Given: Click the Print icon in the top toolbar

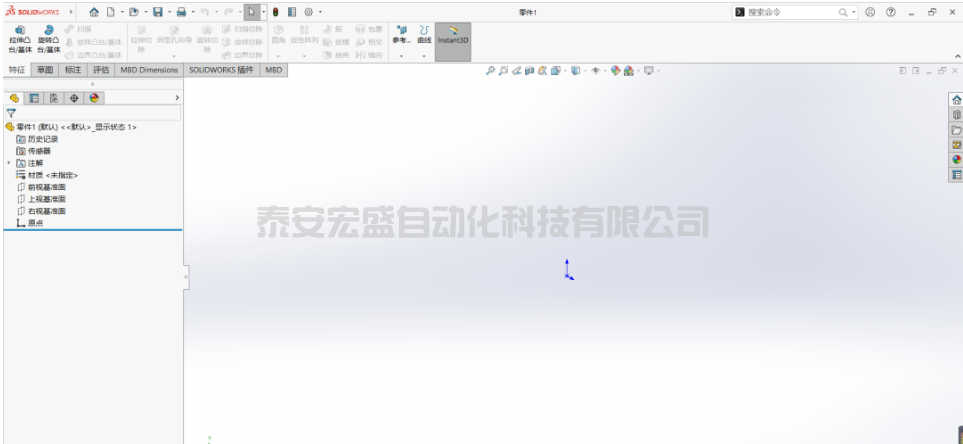Looking at the screenshot, I should (181, 12).
